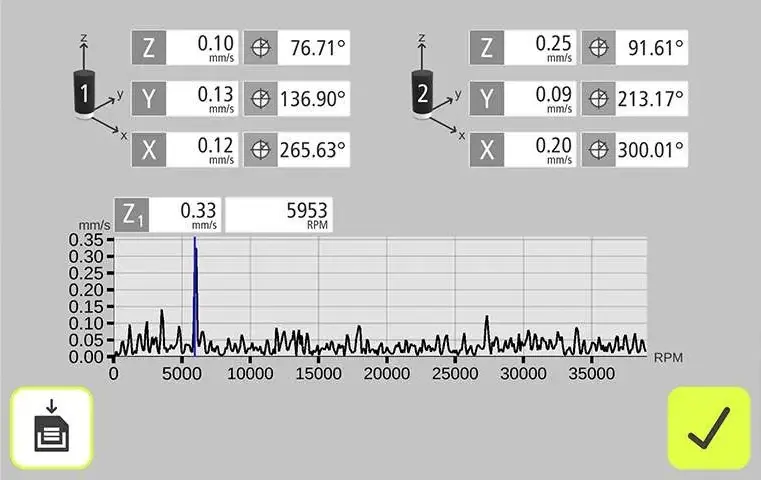Screen dimensions: 761x480
Task: Click the RPM axis unit label
Action: [668, 358]
